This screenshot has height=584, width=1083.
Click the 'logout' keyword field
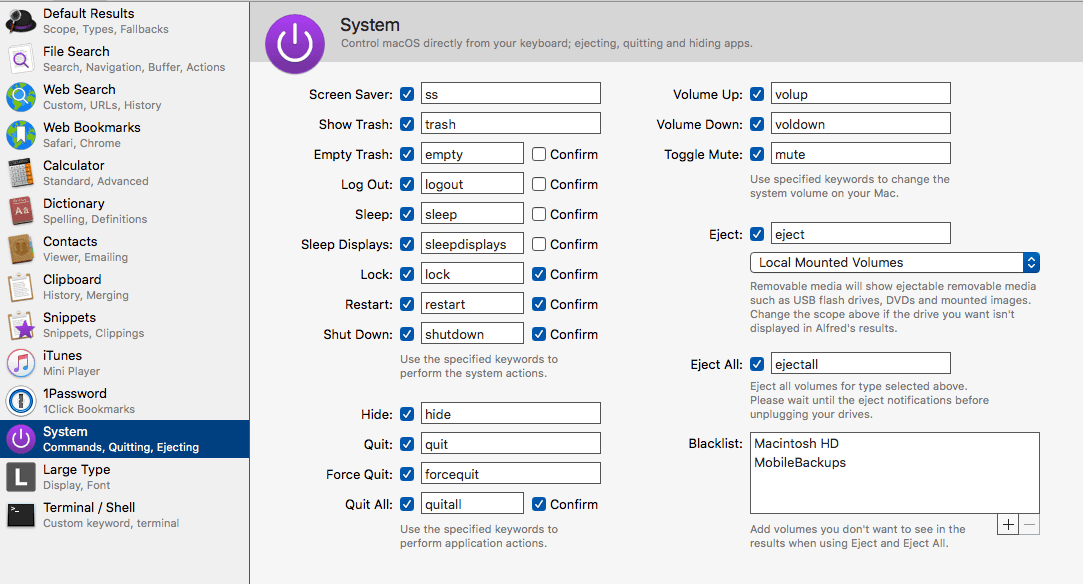pos(472,184)
